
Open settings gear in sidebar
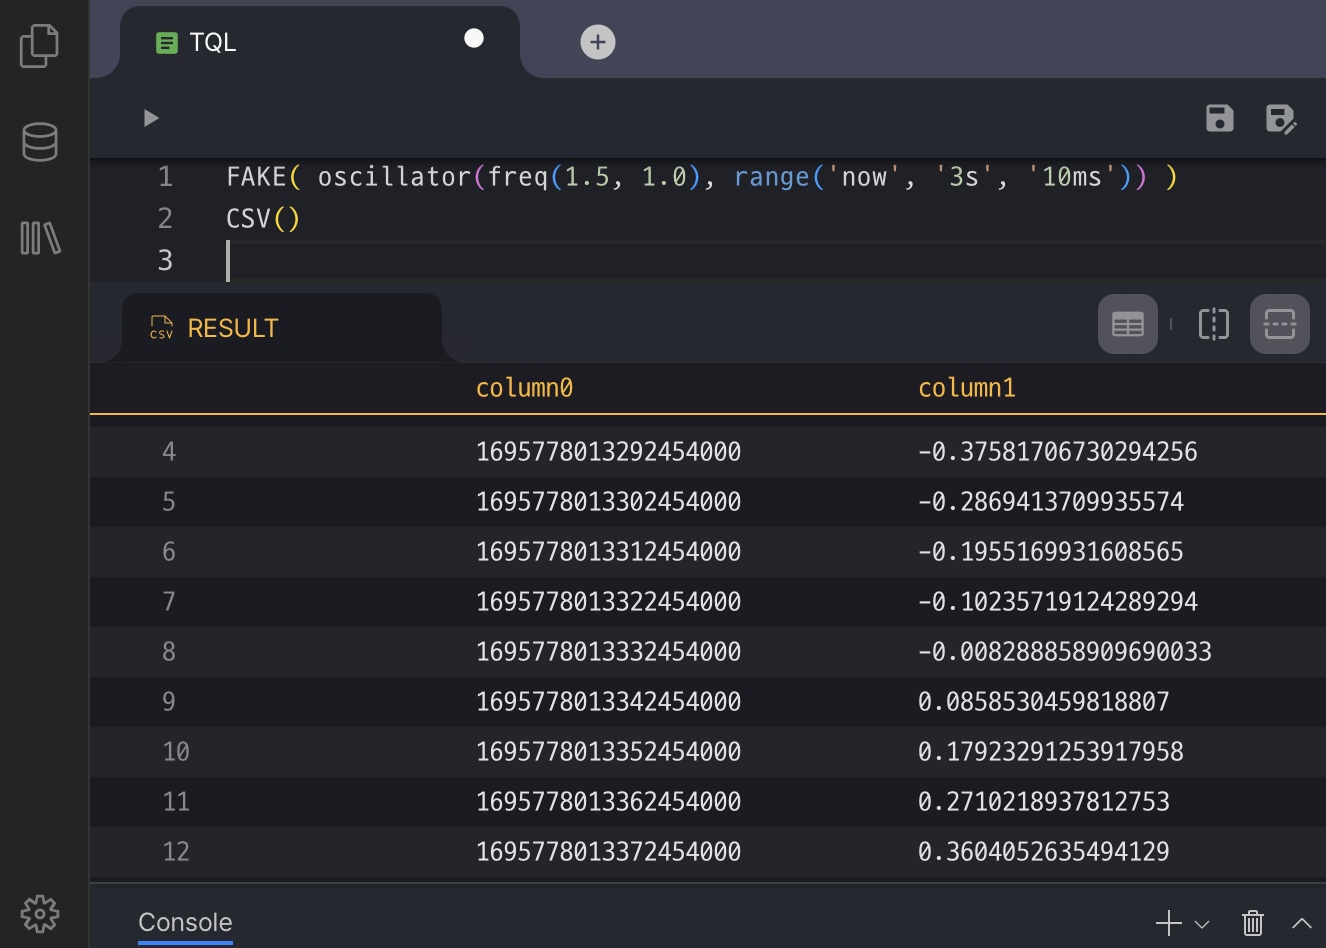[x=40, y=913]
